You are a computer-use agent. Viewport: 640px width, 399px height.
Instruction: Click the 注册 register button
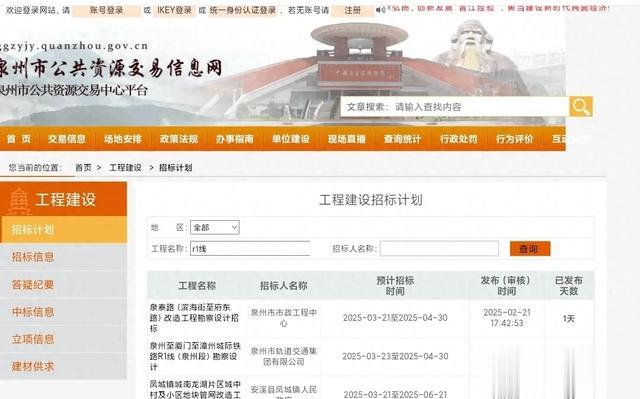[352, 10]
